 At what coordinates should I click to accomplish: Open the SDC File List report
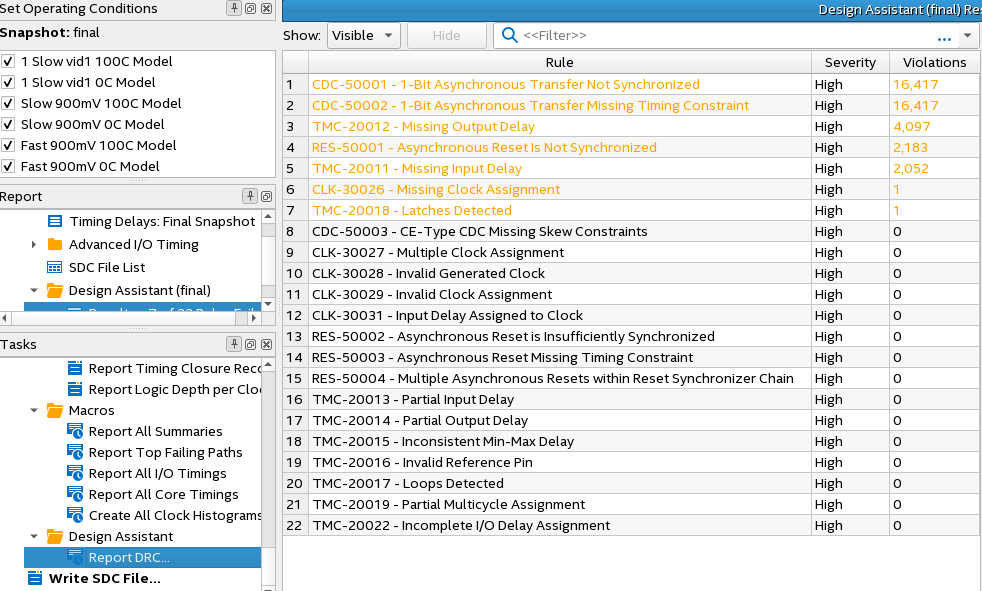107,267
